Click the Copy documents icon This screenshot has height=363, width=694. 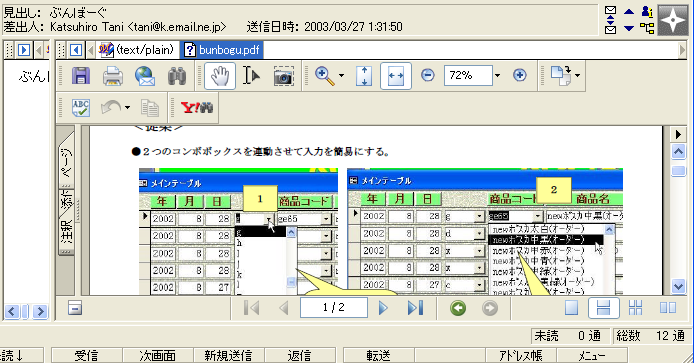coord(150,108)
